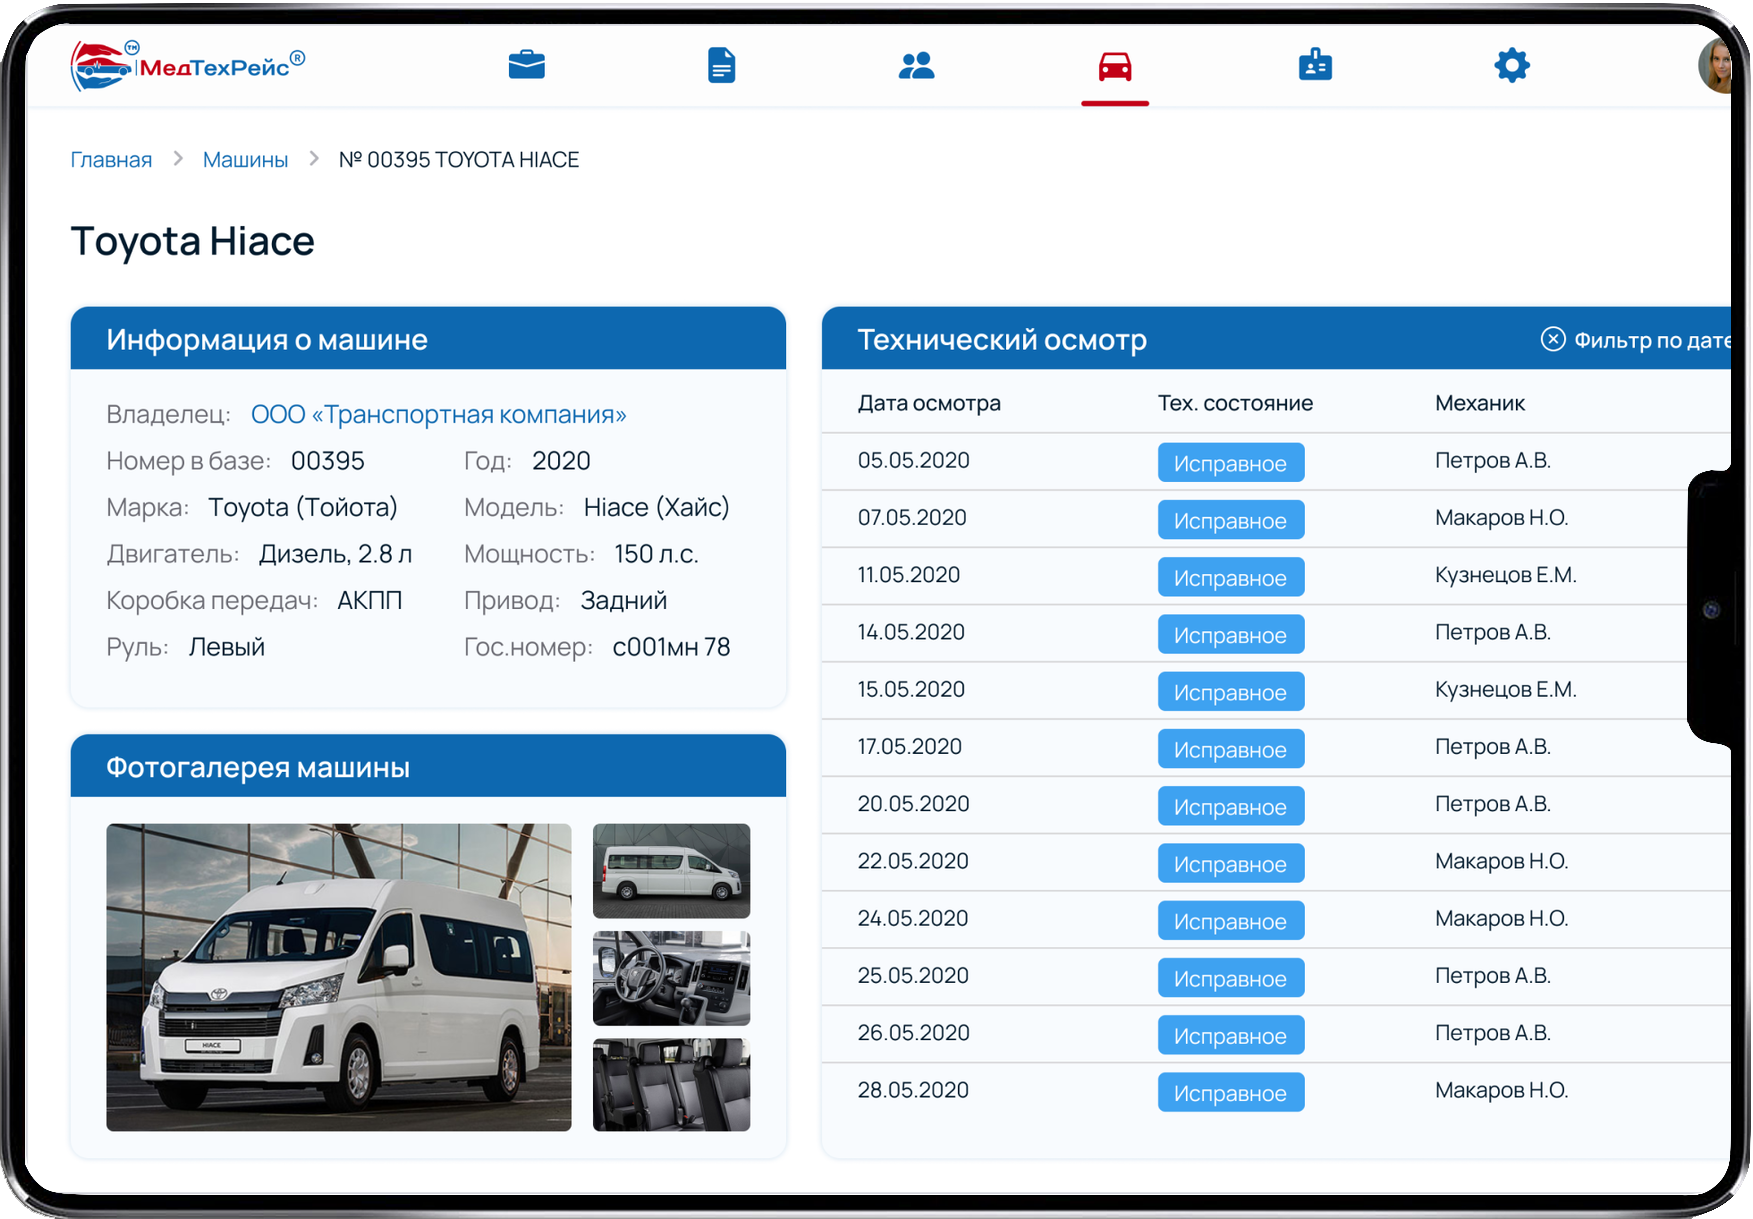Screen dimensions: 1753x1219
Task: Open the dashboard interior thumbnail
Action: tap(670, 978)
